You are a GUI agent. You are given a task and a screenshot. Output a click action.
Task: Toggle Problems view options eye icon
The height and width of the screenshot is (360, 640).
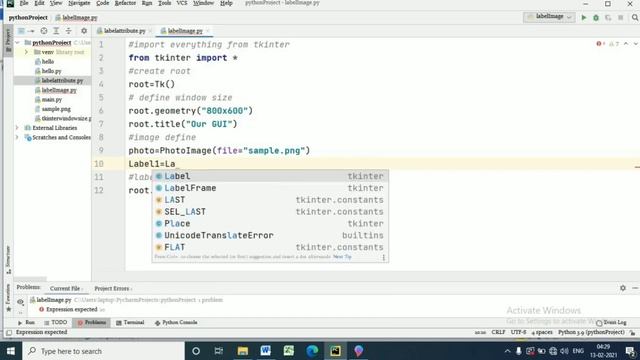coord(20,302)
